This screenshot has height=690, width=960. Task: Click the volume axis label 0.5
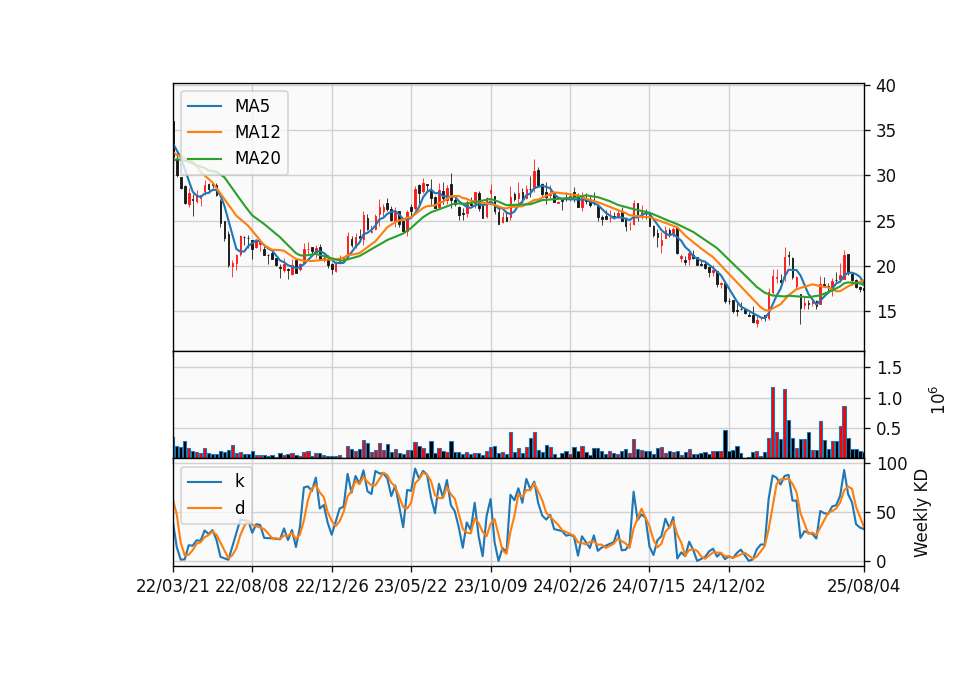888,429
